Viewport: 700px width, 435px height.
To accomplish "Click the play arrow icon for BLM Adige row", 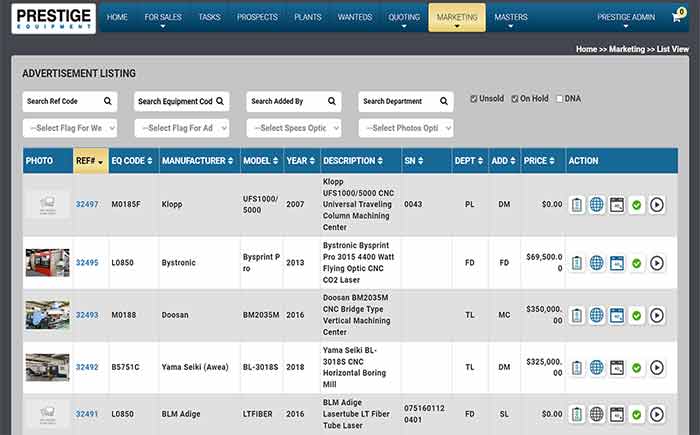I will pos(656,413).
